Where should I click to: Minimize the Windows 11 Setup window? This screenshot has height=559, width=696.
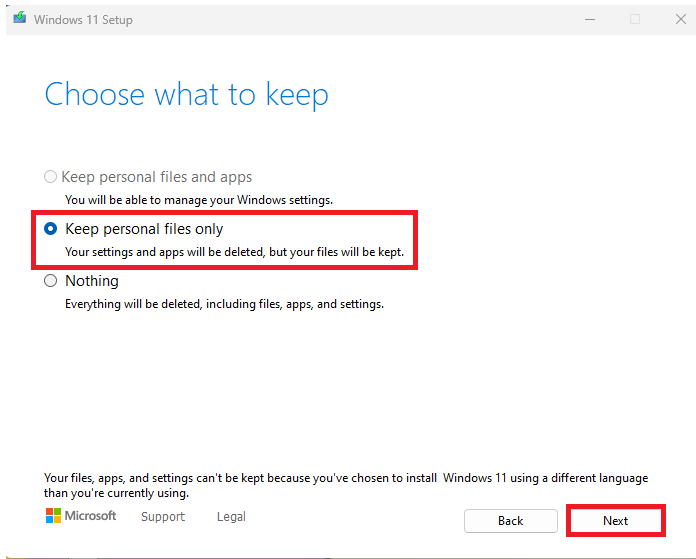589,19
